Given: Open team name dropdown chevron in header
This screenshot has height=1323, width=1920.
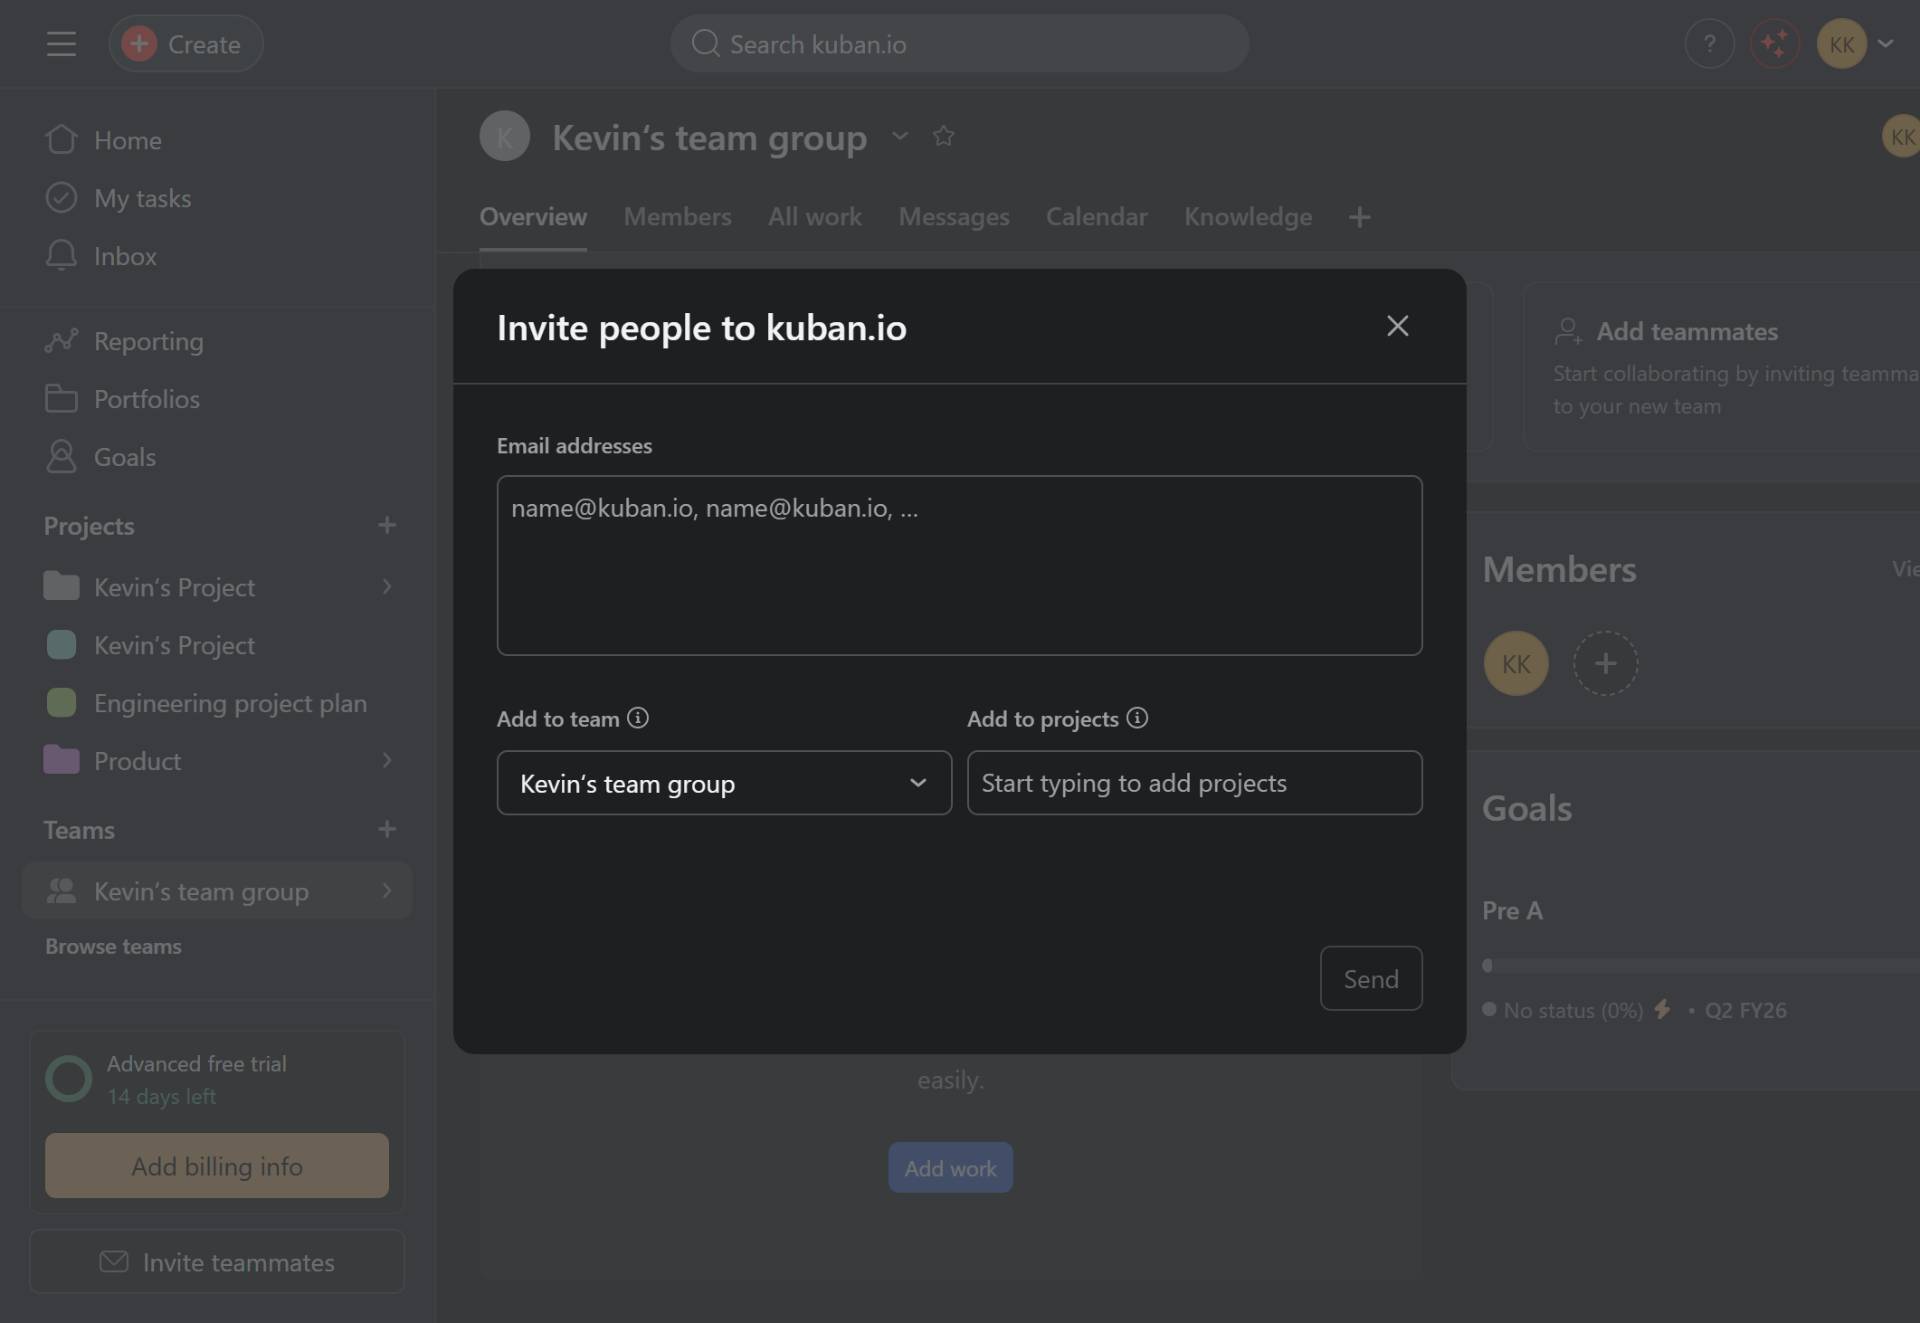Looking at the screenshot, I should pyautogui.click(x=900, y=136).
